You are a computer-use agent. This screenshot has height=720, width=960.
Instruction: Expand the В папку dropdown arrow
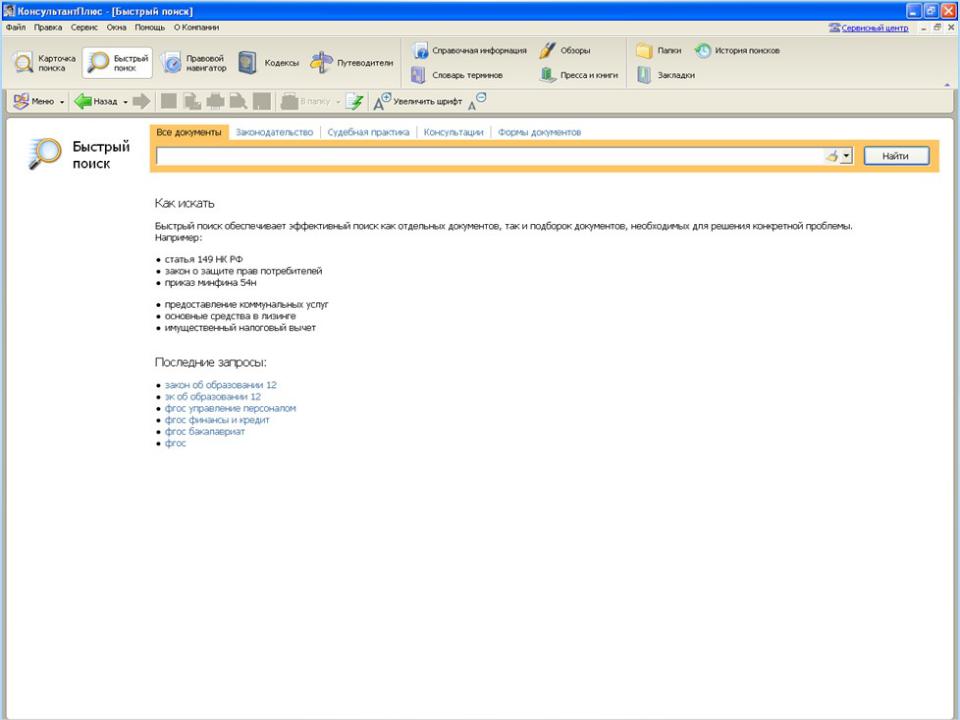(338, 102)
